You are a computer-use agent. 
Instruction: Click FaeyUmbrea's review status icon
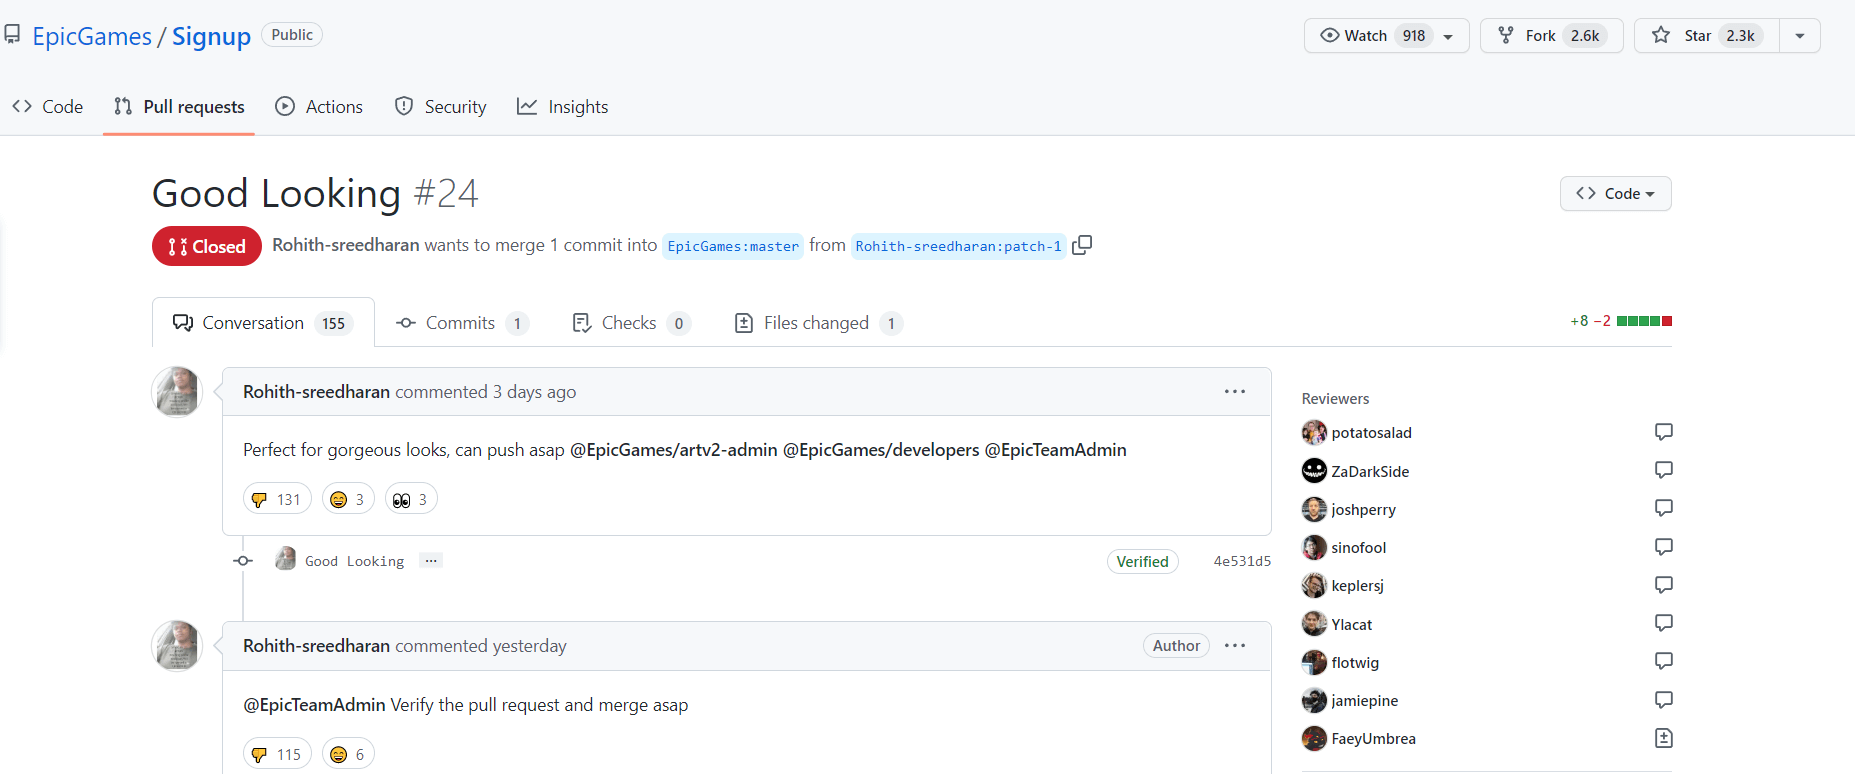(x=1663, y=738)
